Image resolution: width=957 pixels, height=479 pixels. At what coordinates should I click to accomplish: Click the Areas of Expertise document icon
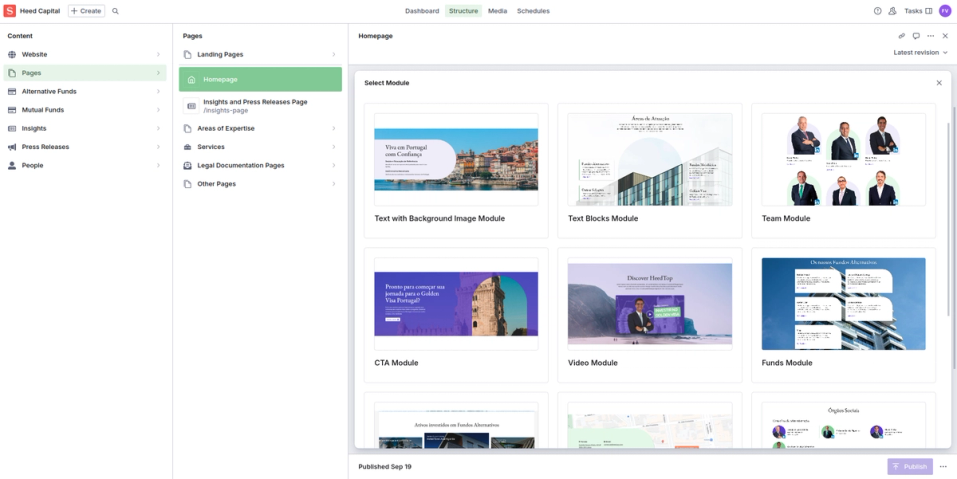[187, 128]
